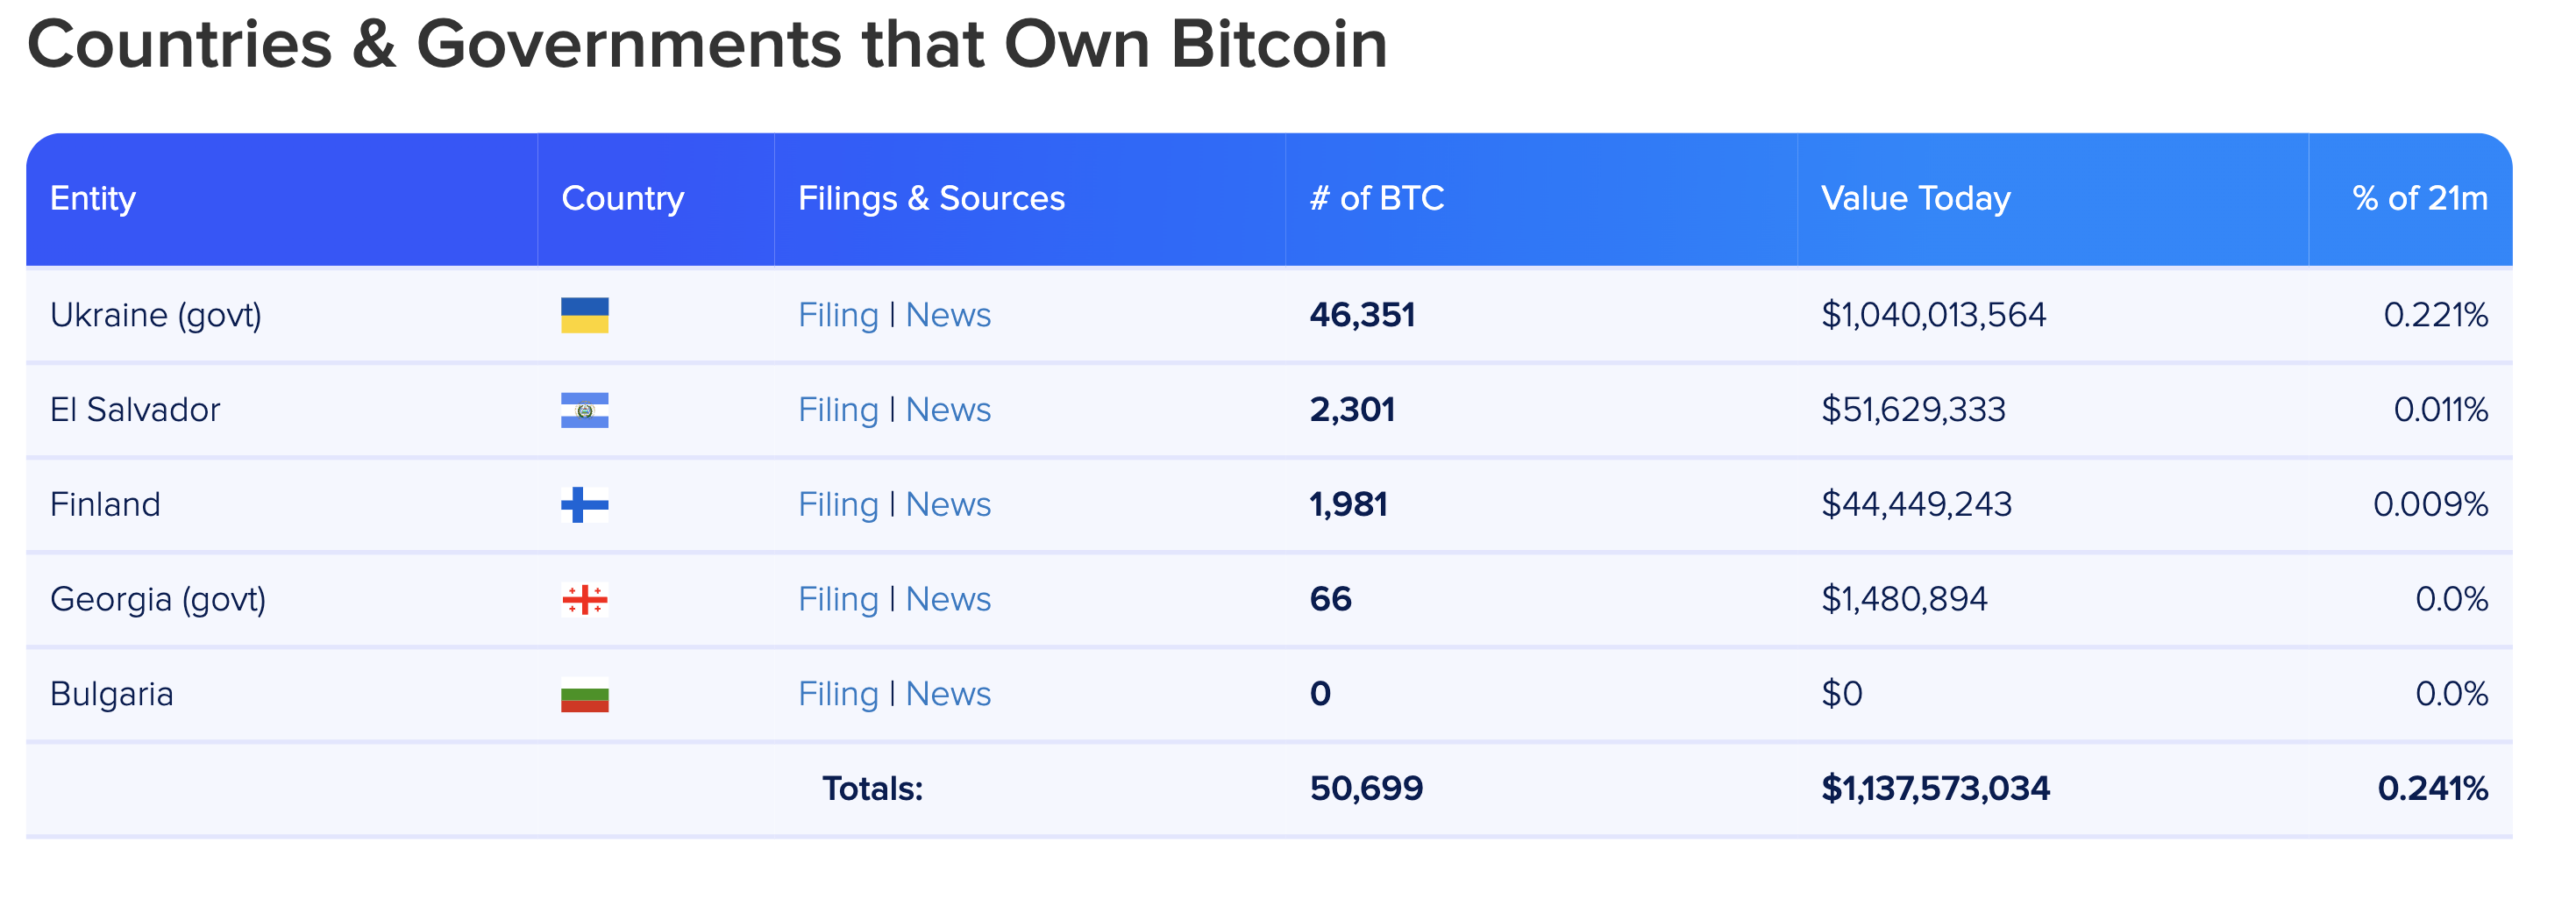Viewport: 2576px width, 921px height.
Task: Open the News link for Georgia
Action: pyautogui.click(x=948, y=599)
